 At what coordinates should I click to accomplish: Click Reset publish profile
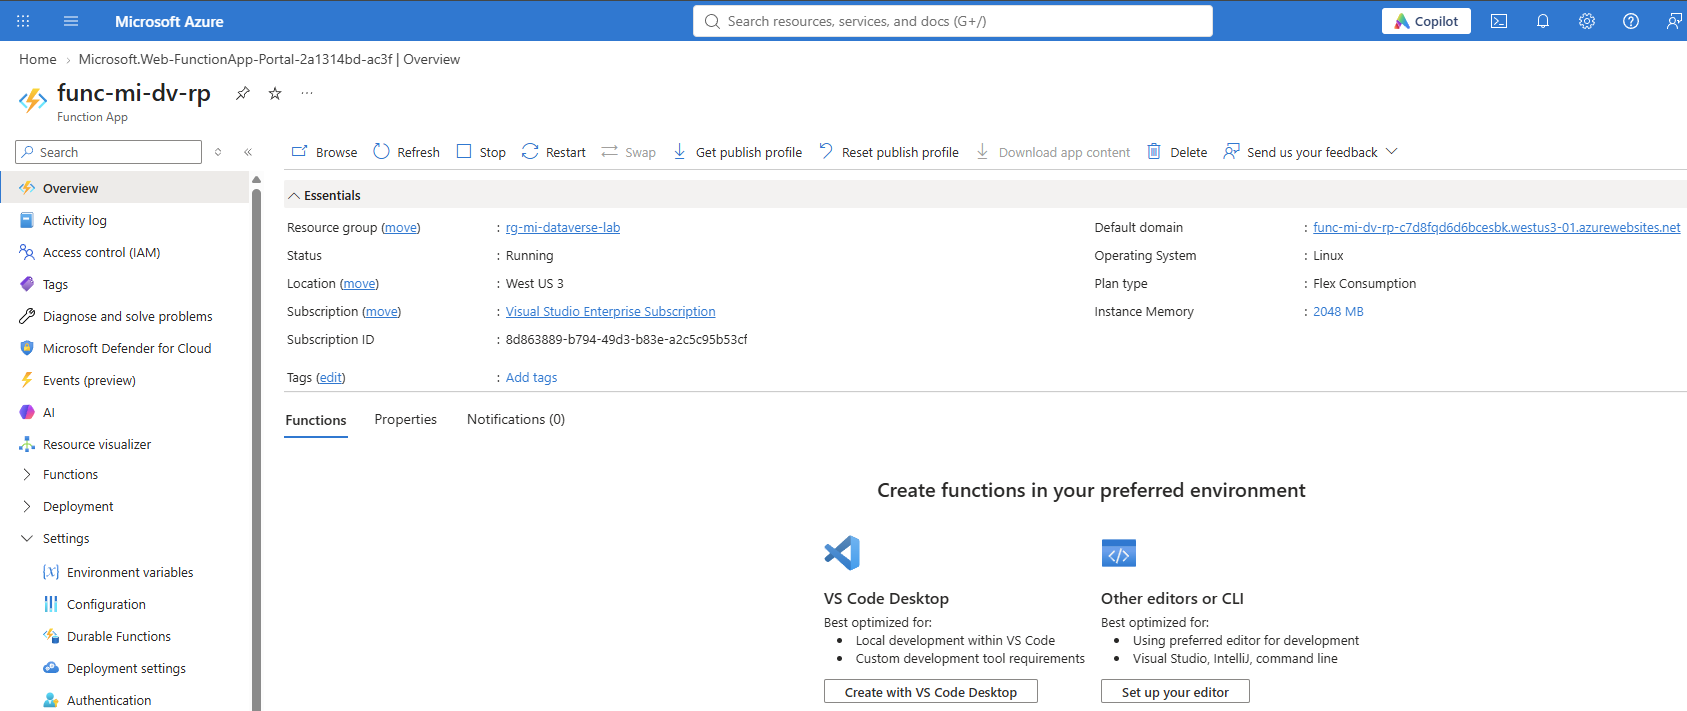[888, 152]
